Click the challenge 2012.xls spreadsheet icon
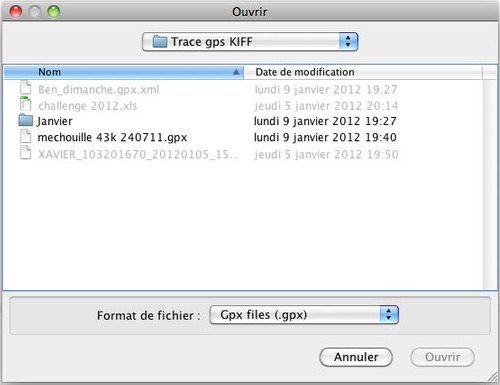500x385 pixels. tap(26, 104)
